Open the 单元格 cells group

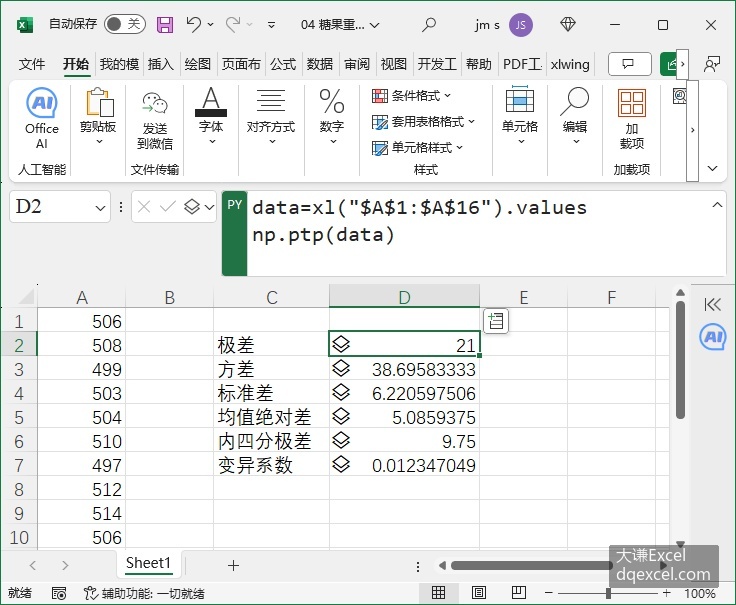tap(520, 116)
